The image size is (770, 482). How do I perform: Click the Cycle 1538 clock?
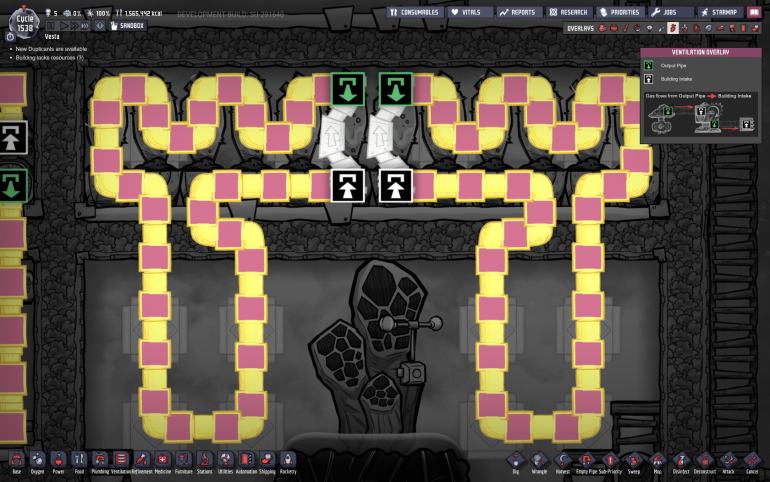pyautogui.click(x=24, y=23)
